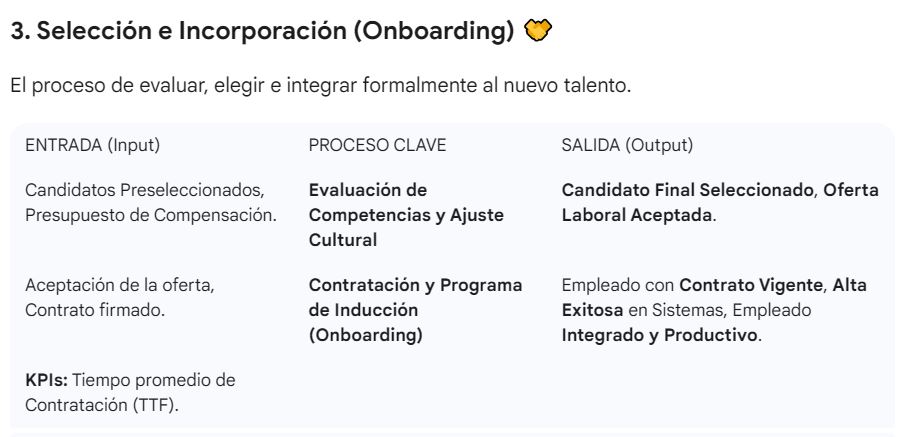904x437 pixels.
Task: Click the sentence describing the nuevo talento process
Action: (320, 86)
